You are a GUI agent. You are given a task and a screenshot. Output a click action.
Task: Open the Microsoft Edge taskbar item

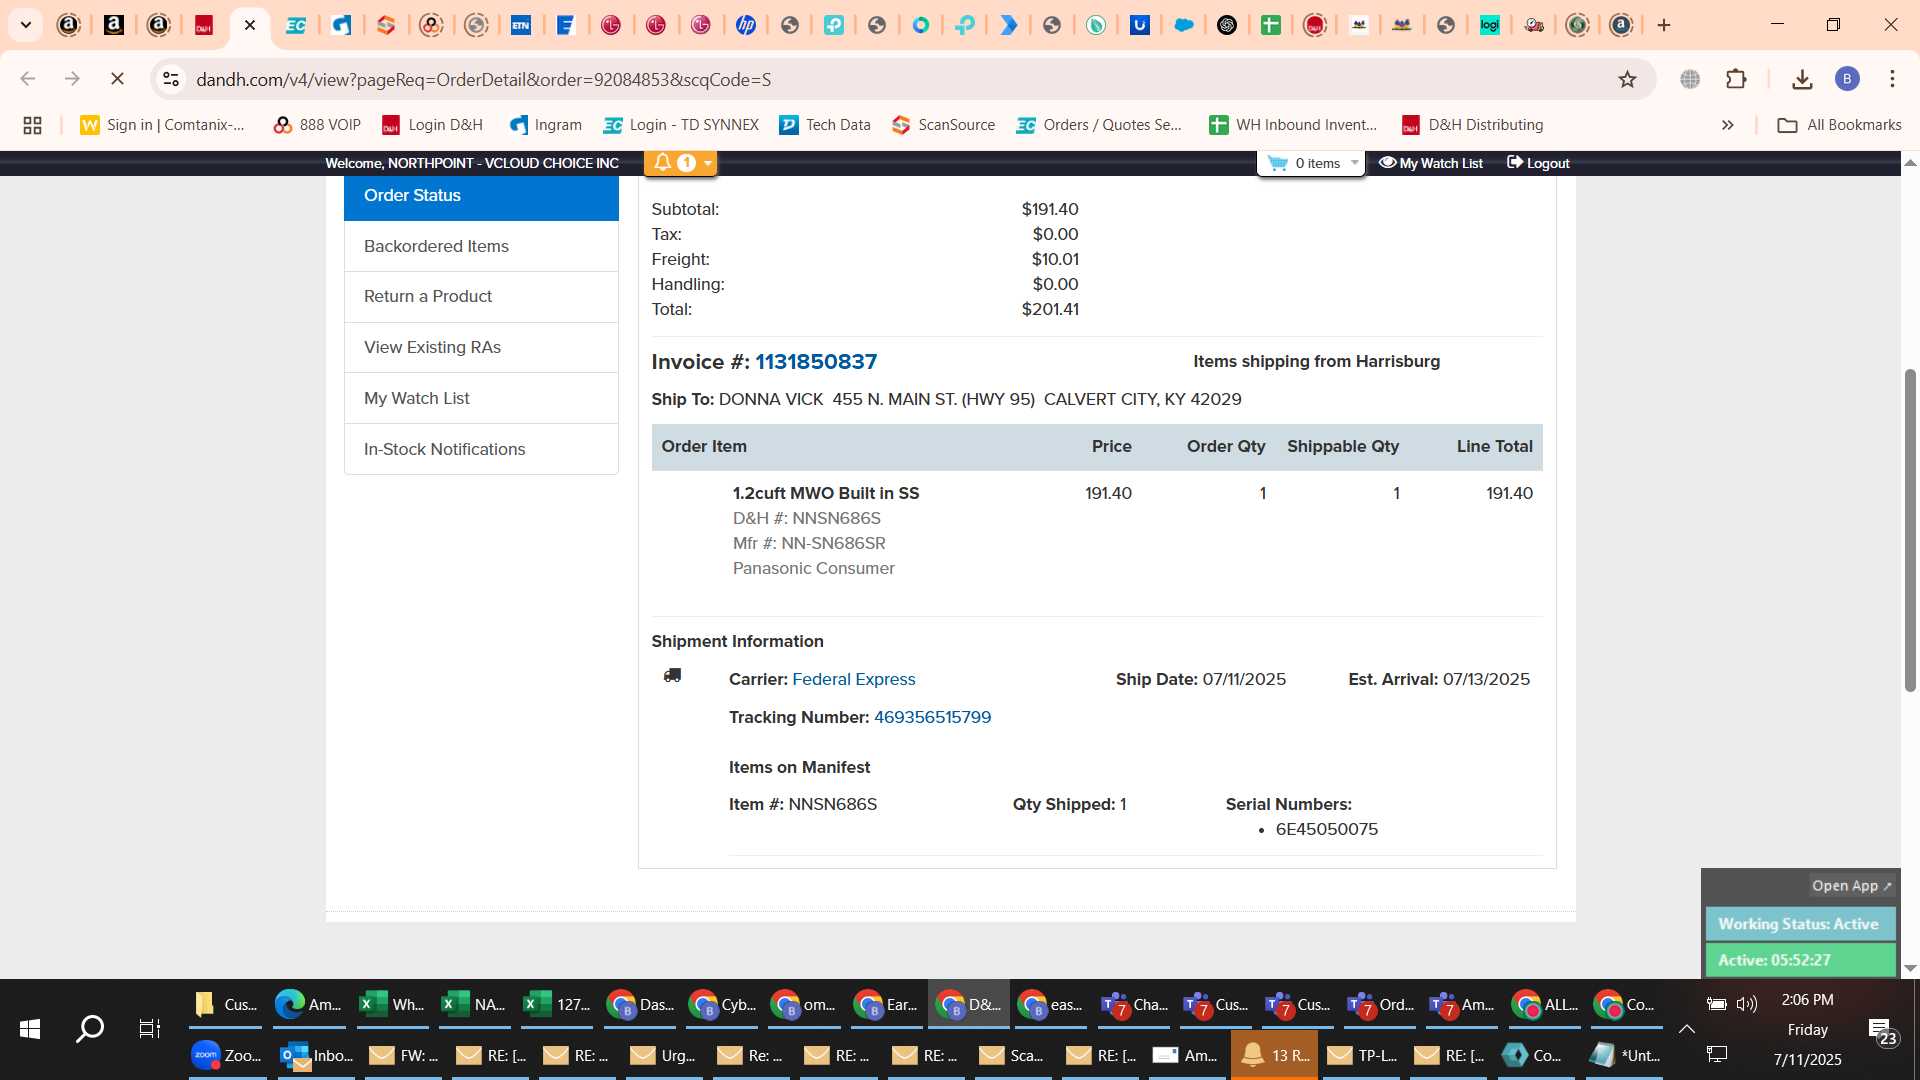click(309, 1004)
